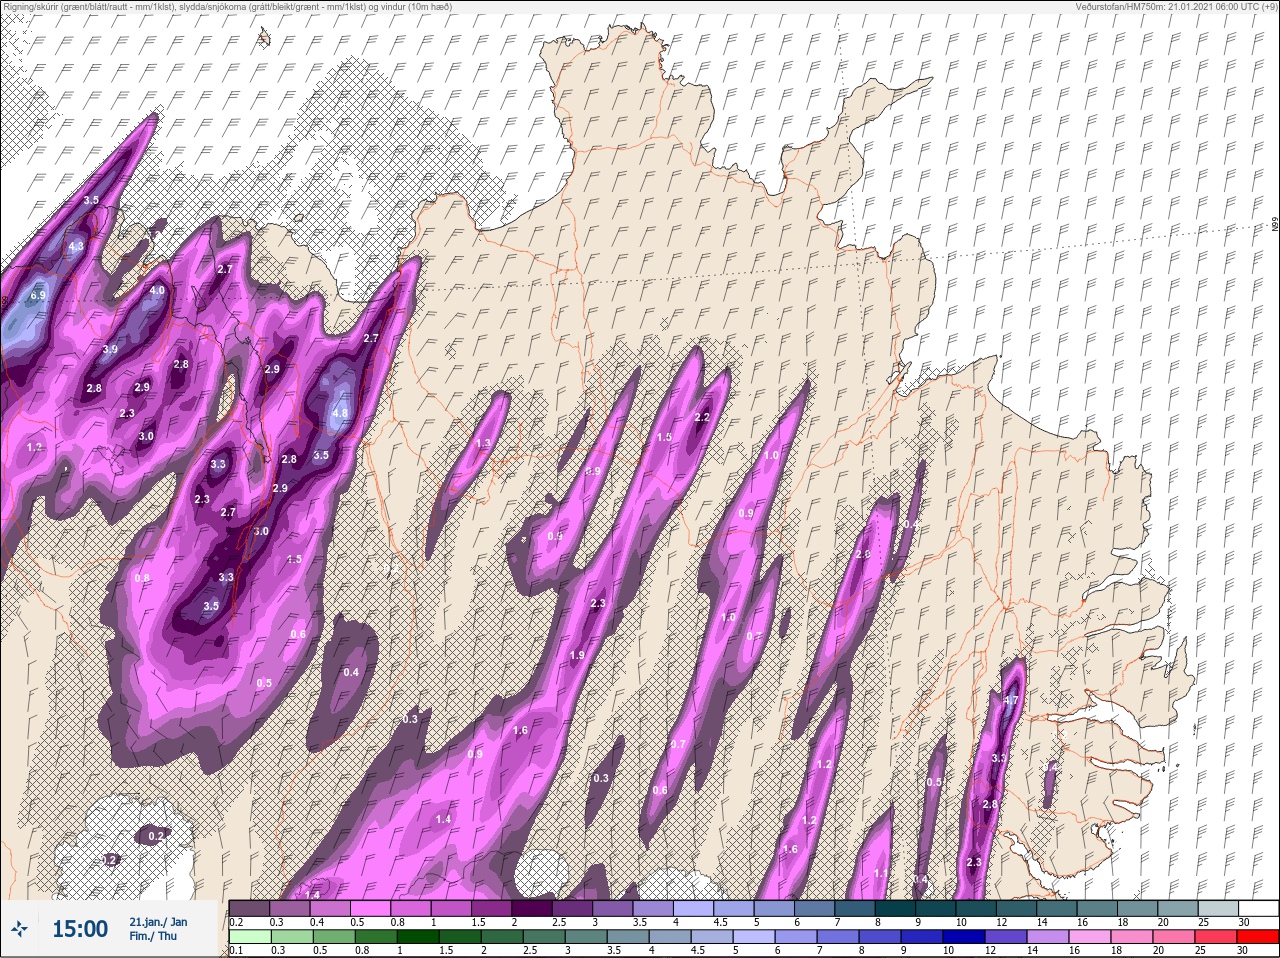This screenshot has width=1280, height=958.
Task: Click the 2.2 precipitation value on map
Action: pyautogui.click(x=702, y=417)
